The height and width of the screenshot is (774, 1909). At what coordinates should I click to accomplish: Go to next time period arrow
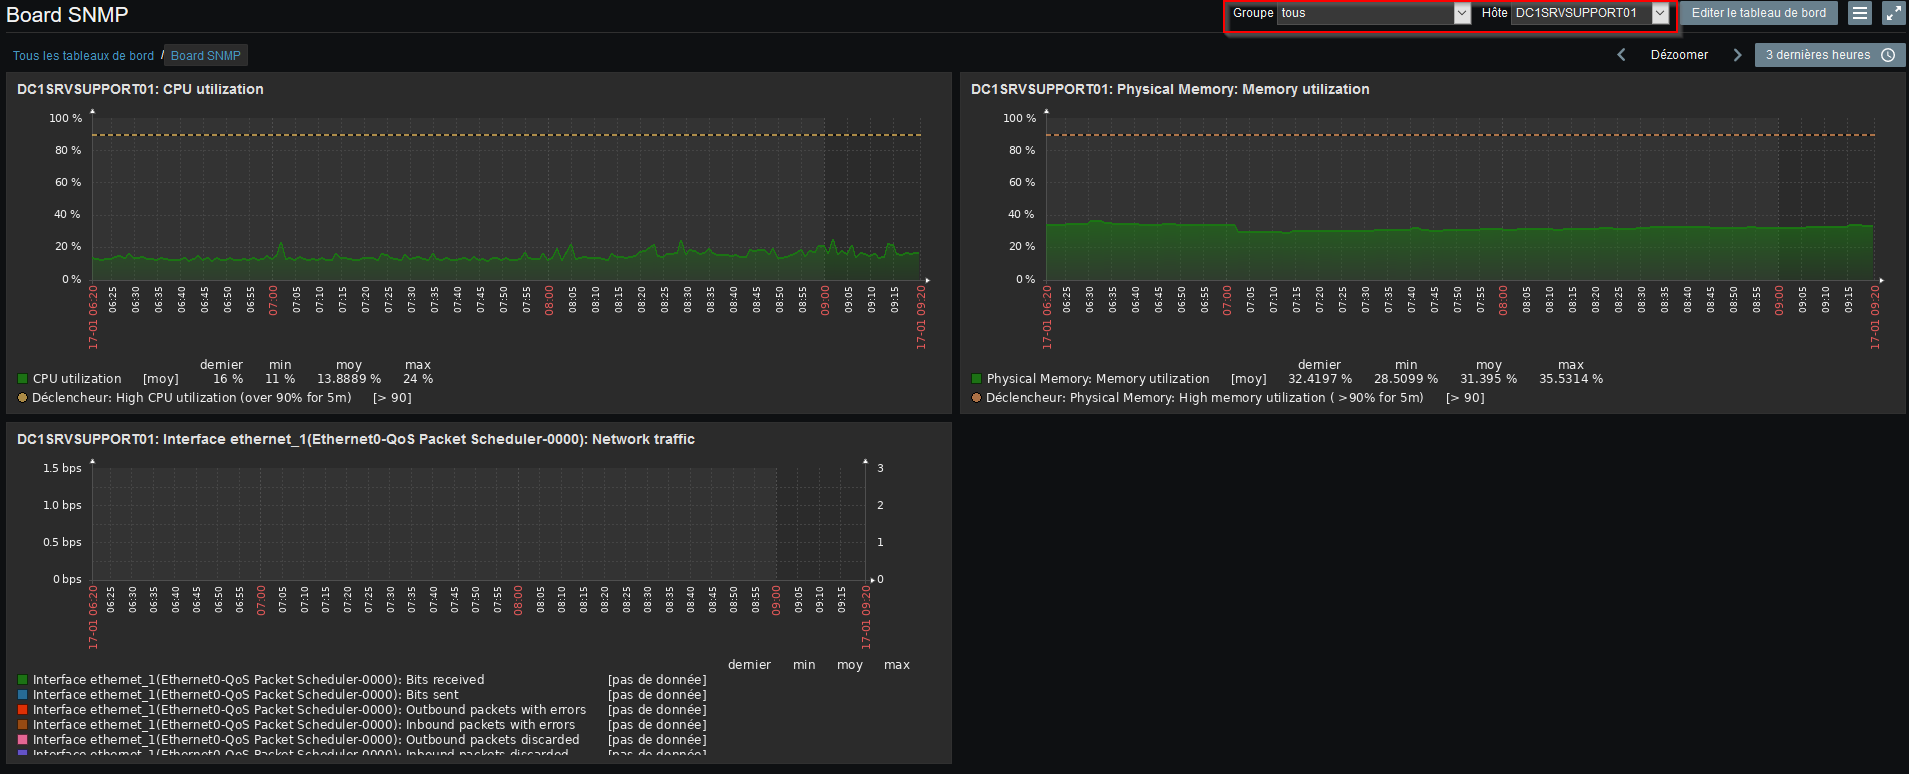[x=1737, y=55]
